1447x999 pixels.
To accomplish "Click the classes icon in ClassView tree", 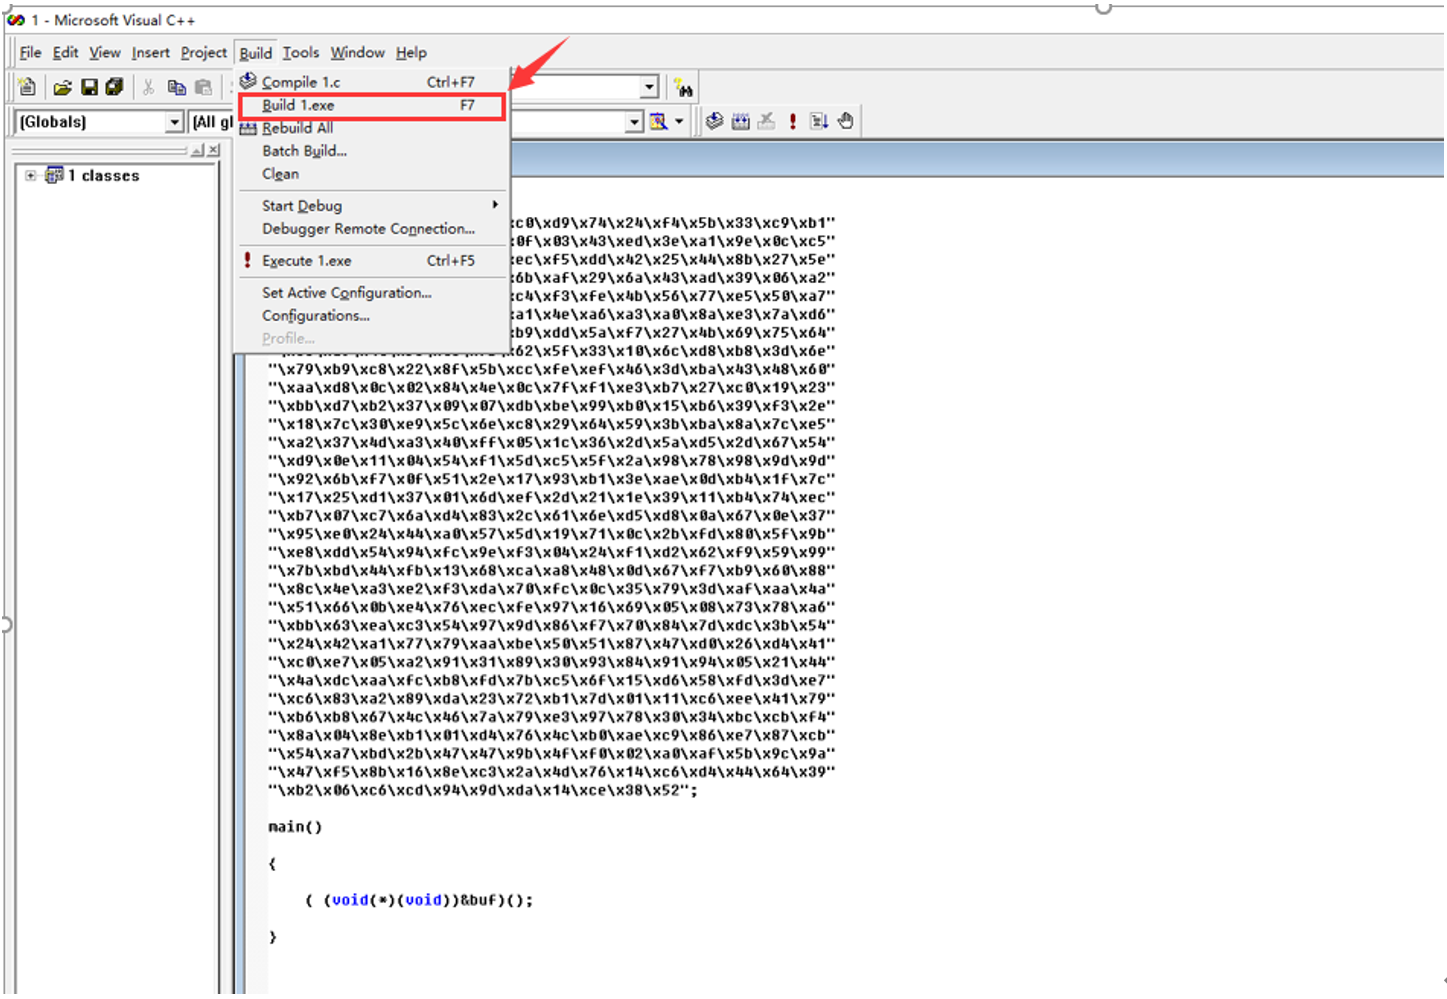I will pyautogui.click(x=54, y=175).
